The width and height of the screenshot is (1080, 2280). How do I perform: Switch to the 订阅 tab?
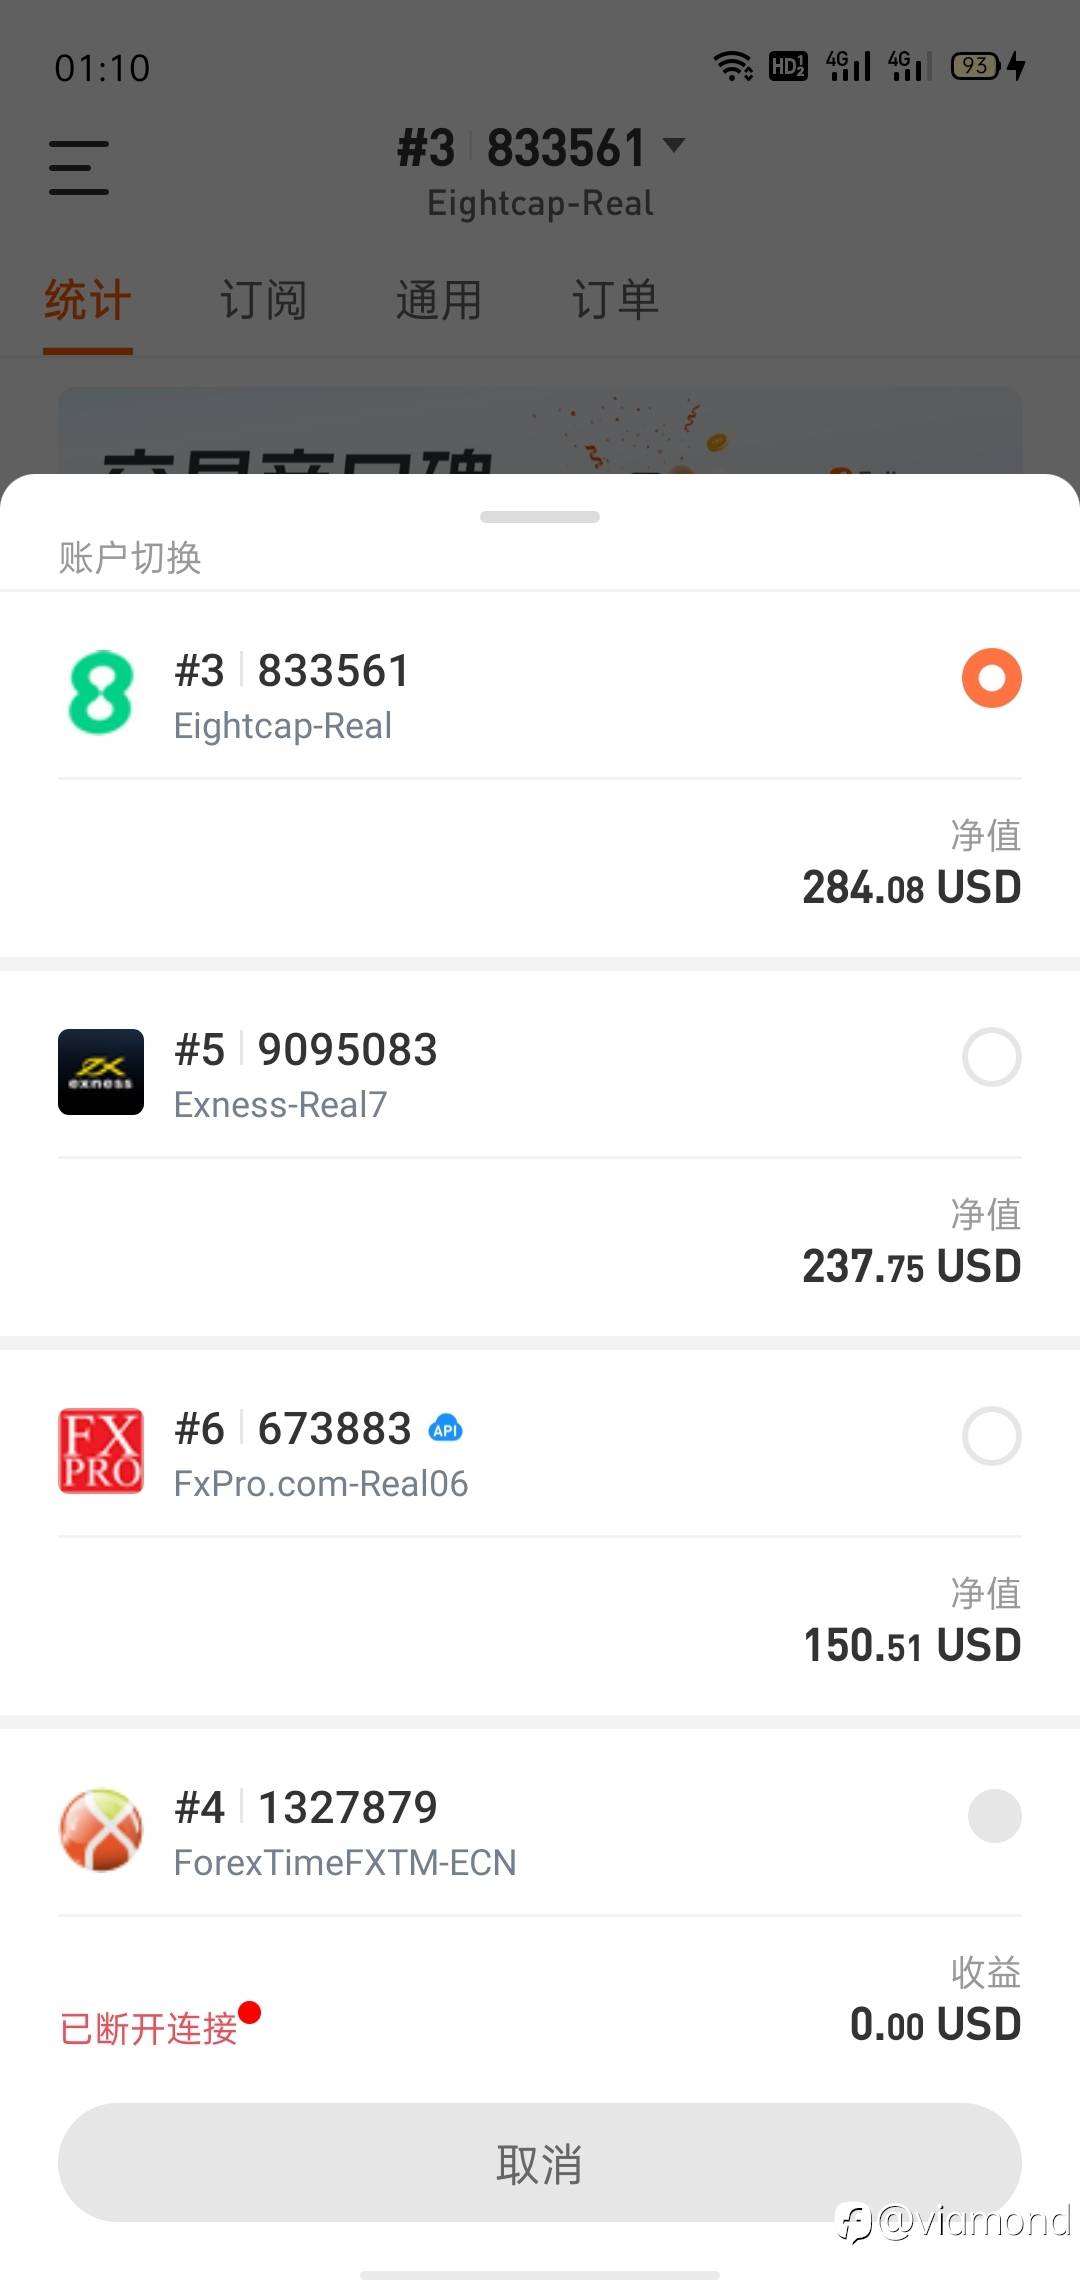263,300
